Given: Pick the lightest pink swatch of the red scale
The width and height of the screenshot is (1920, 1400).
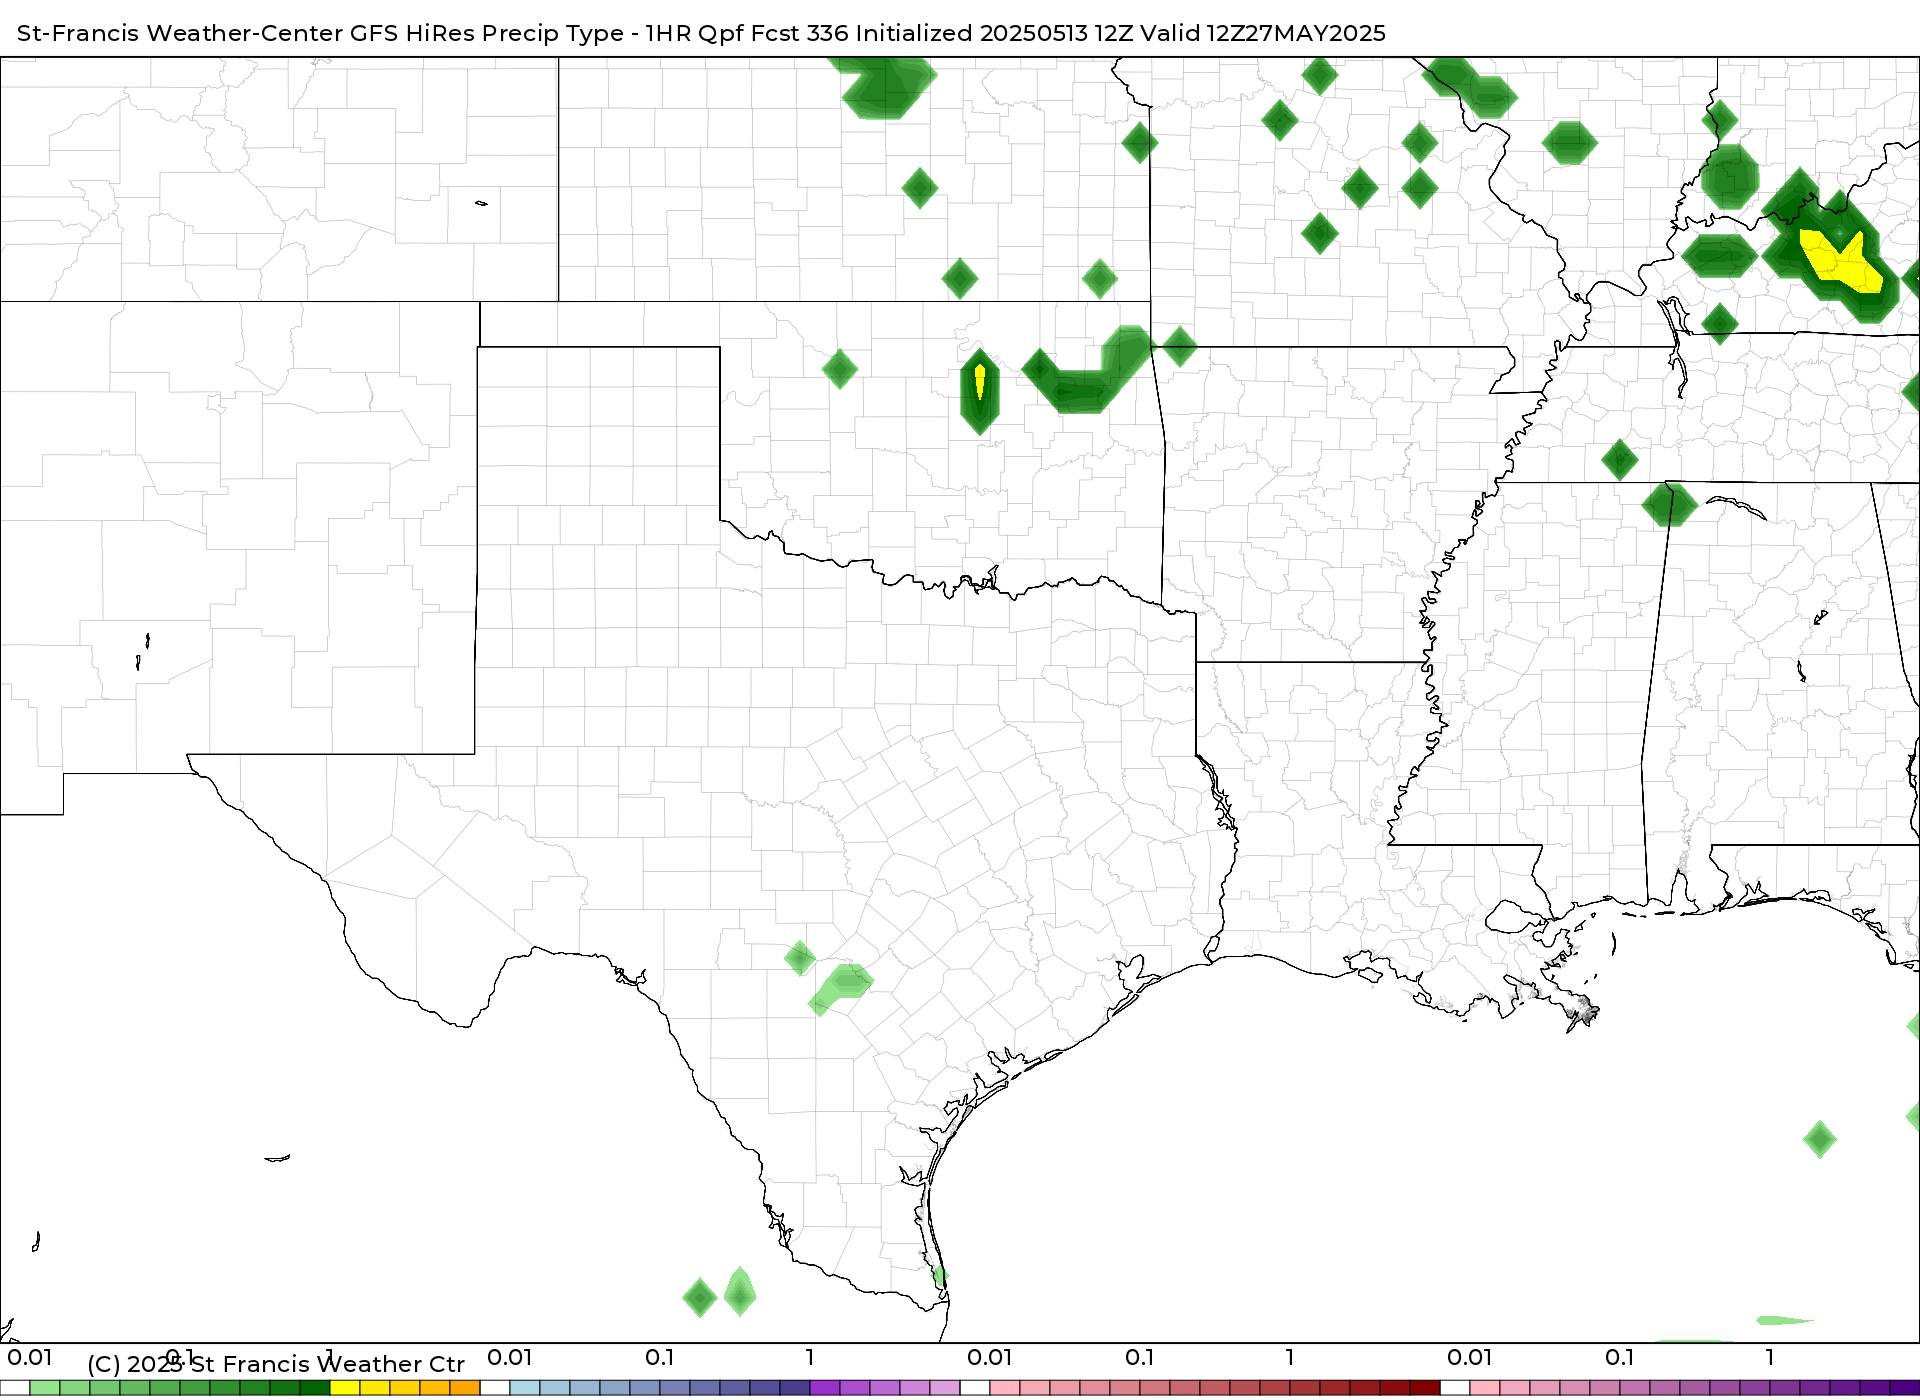Looking at the screenshot, I should (1005, 1388).
